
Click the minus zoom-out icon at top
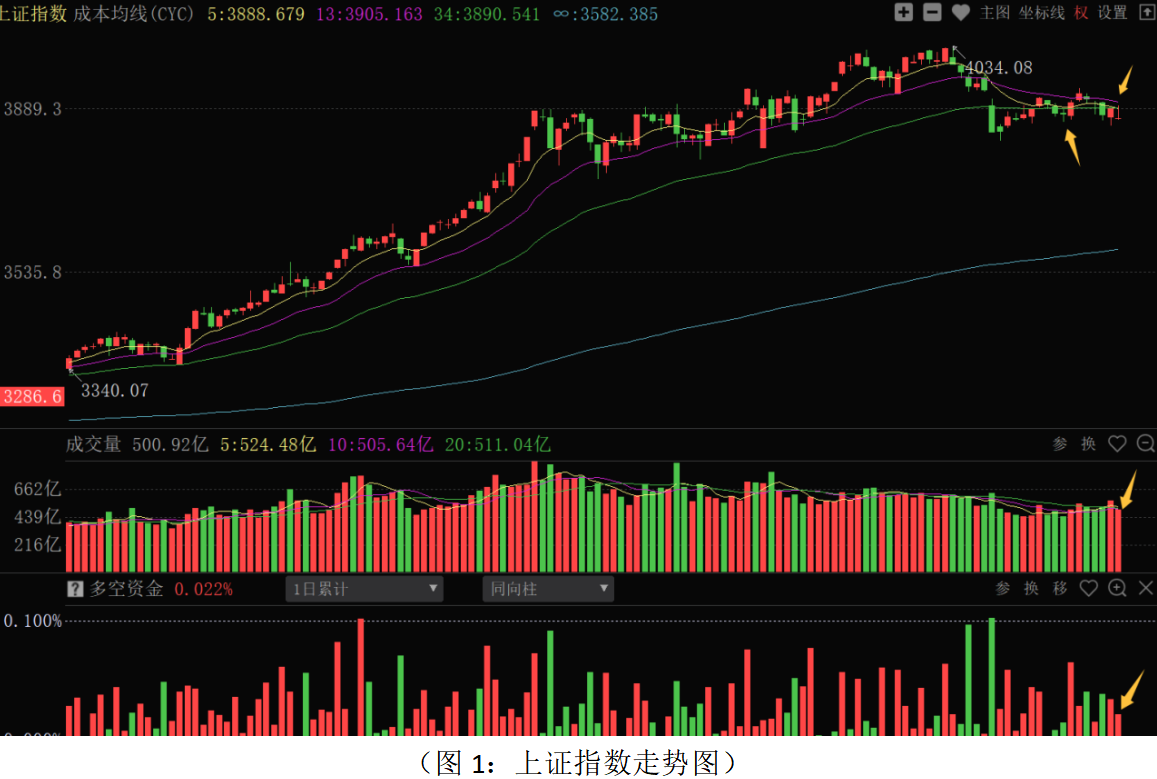[932, 12]
